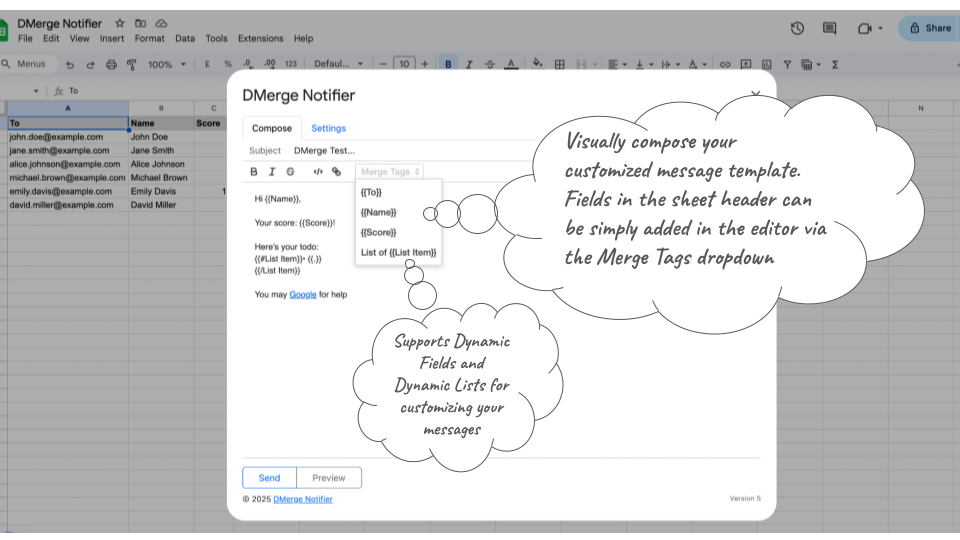Viewport: 960px width, 540px height.
Task: Expand vertical align dropdown
Action: click(x=651, y=64)
